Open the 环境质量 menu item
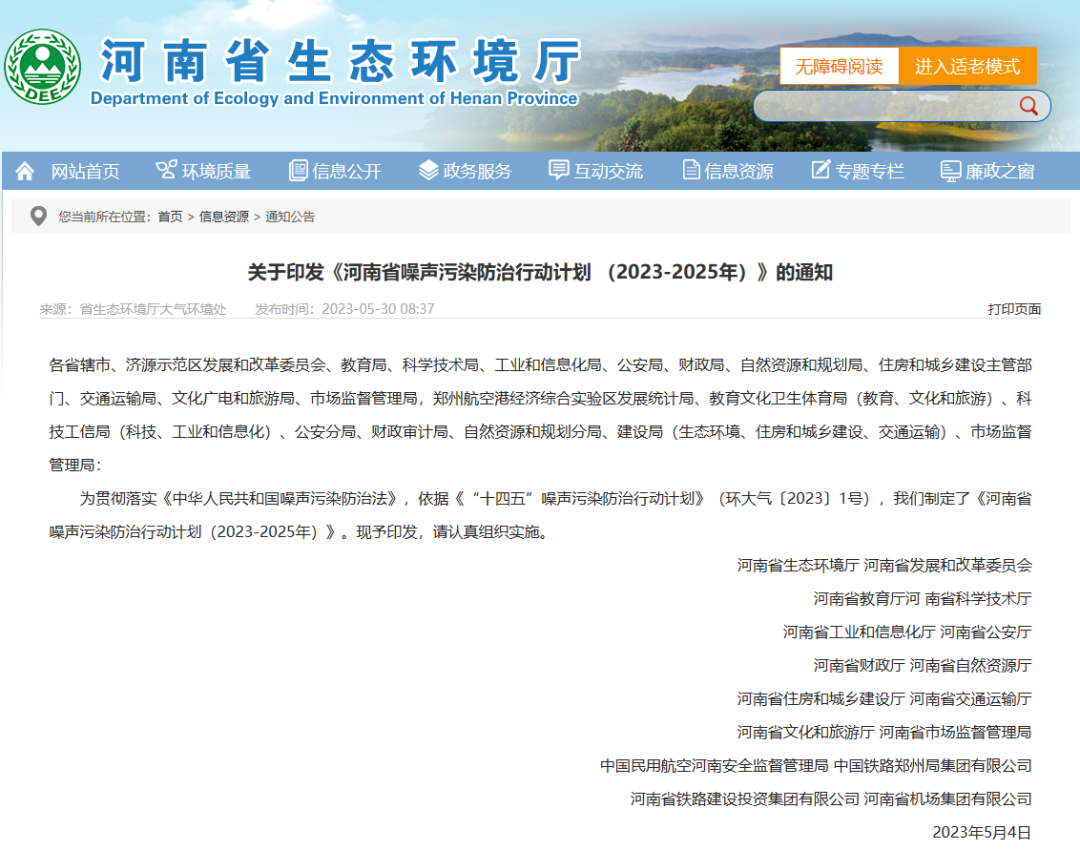 point(216,171)
